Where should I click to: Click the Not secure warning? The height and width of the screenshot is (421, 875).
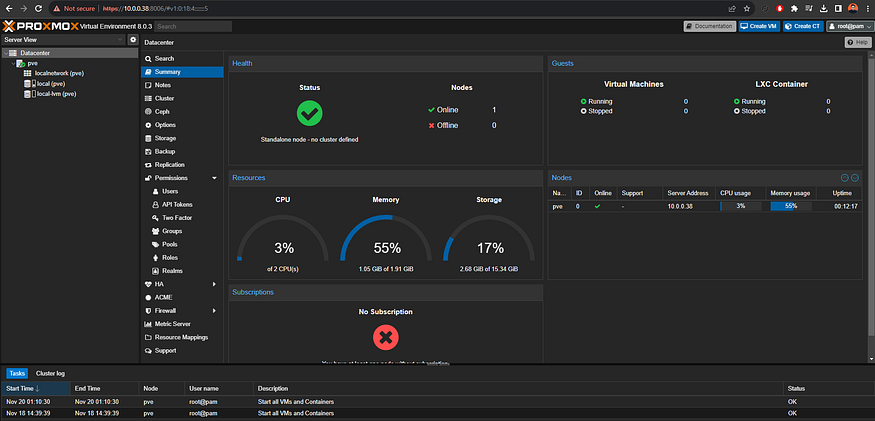click(x=74, y=8)
